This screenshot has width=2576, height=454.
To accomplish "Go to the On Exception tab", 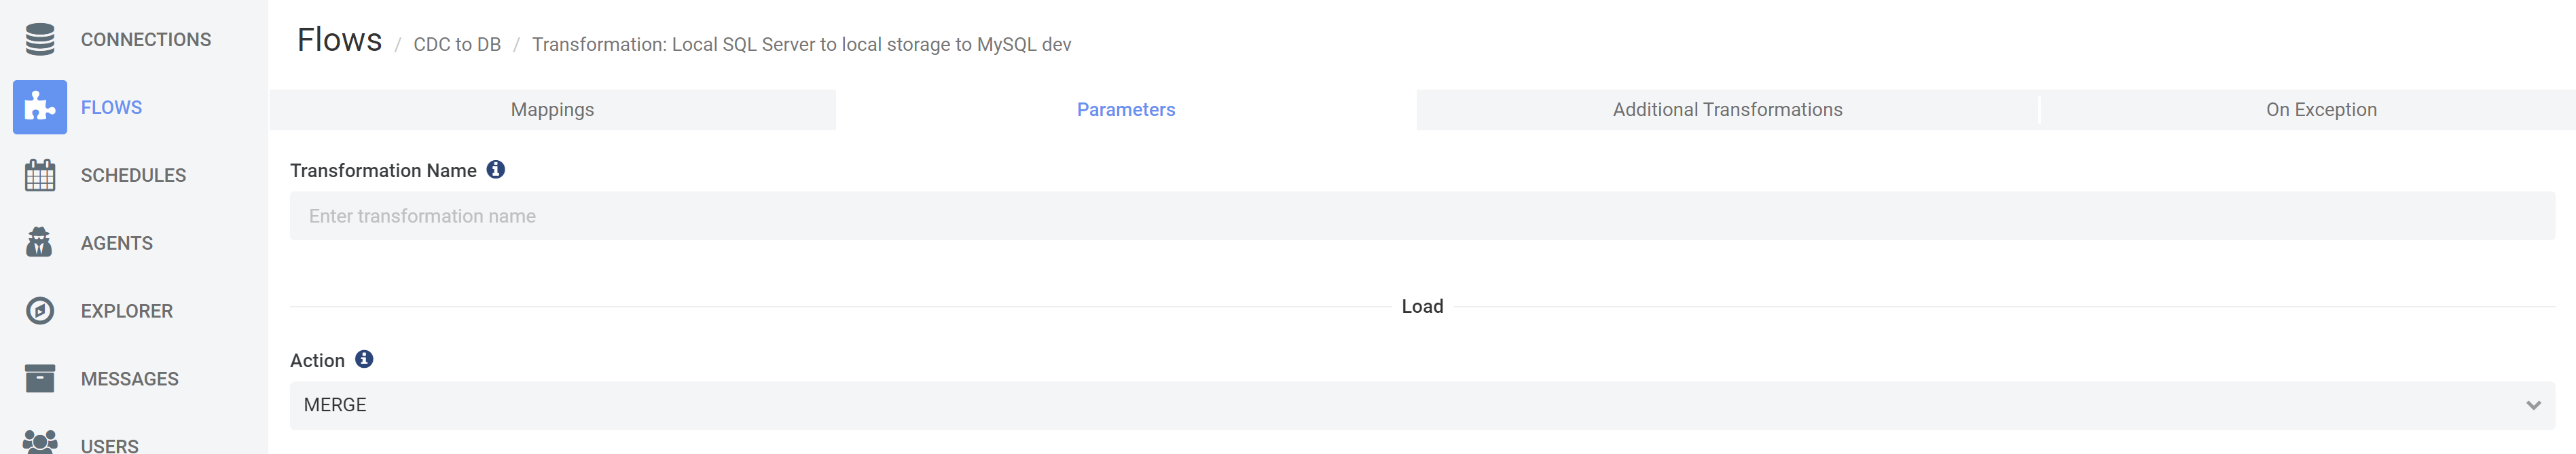I will click(2321, 110).
